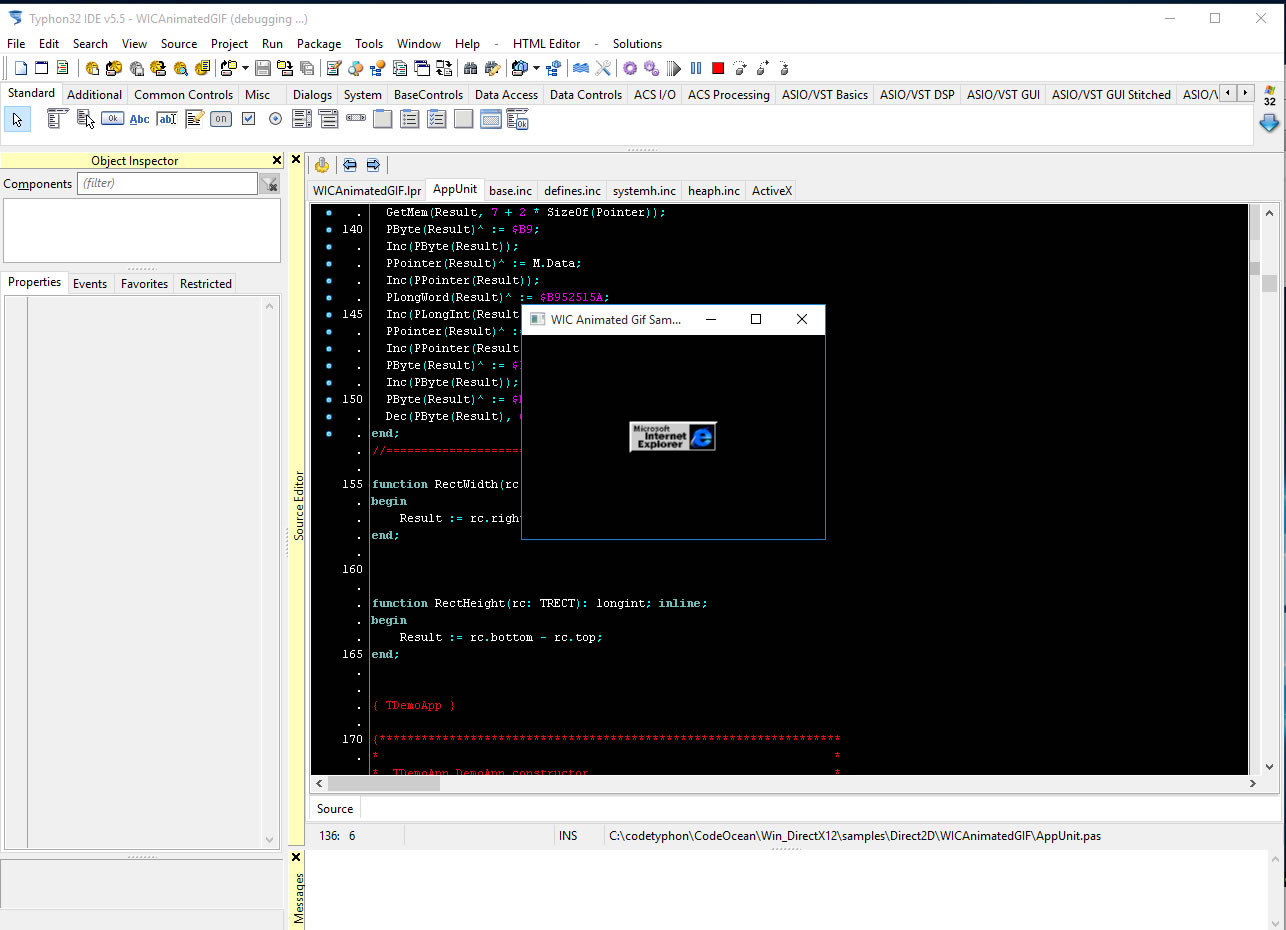Image resolution: width=1286 pixels, height=930 pixels.
Task: Jump back in source editor history
Action: (x=349, y=165)
